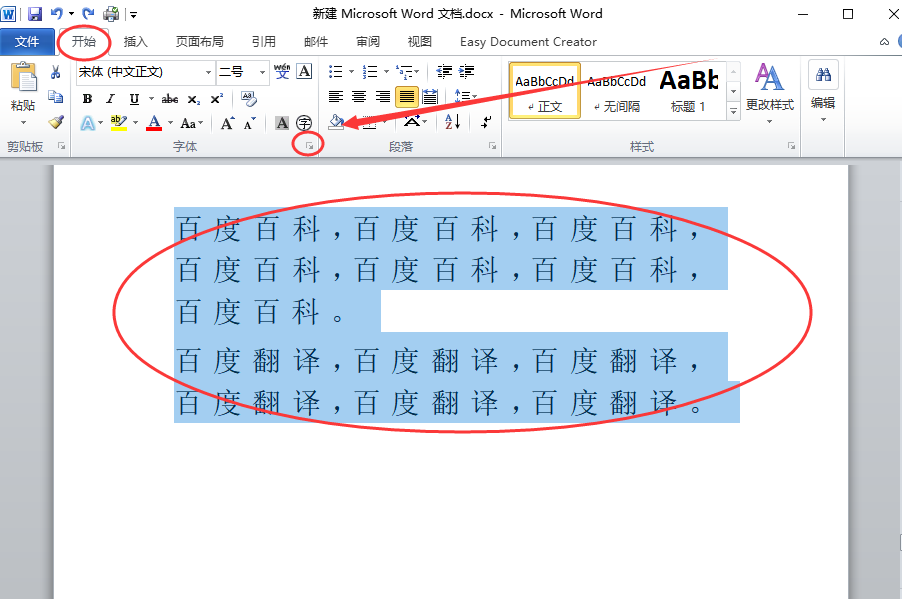902x599 pixels.
Task: Open enclosed characters (circled 字) tool
Action: [x=304, y=123]
